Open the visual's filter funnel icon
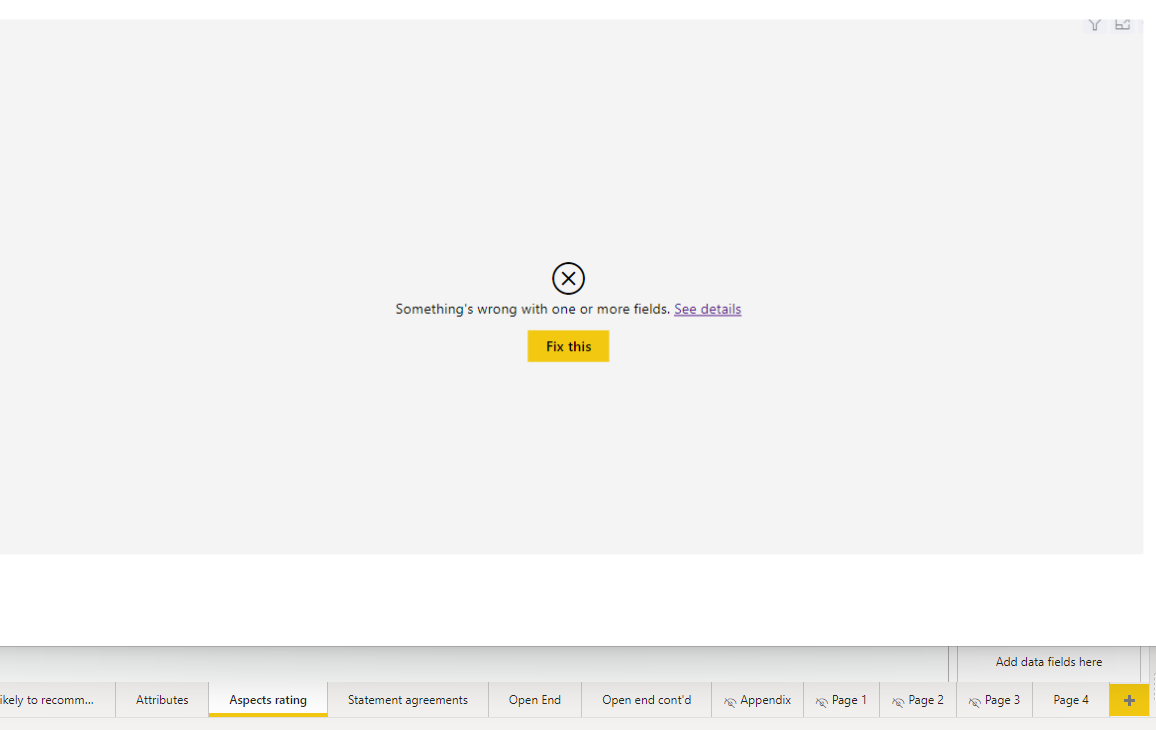Viewport: 1156px width, 730px height. (1095, 25)
